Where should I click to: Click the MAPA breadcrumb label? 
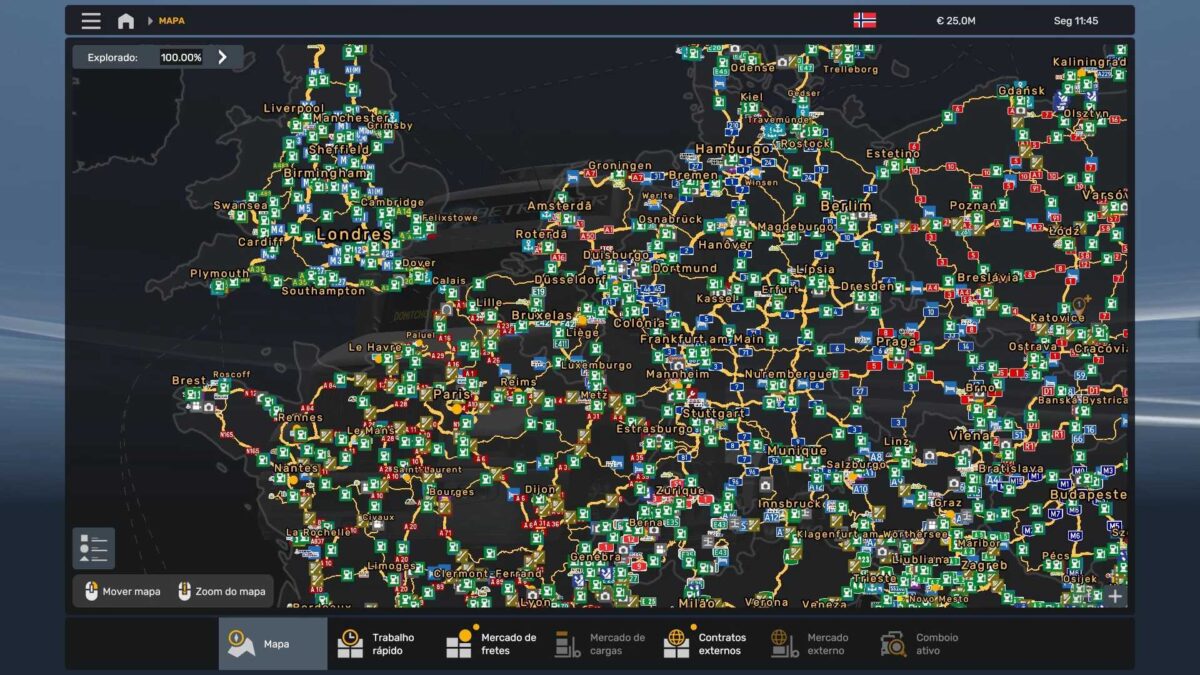click(171, 21)
